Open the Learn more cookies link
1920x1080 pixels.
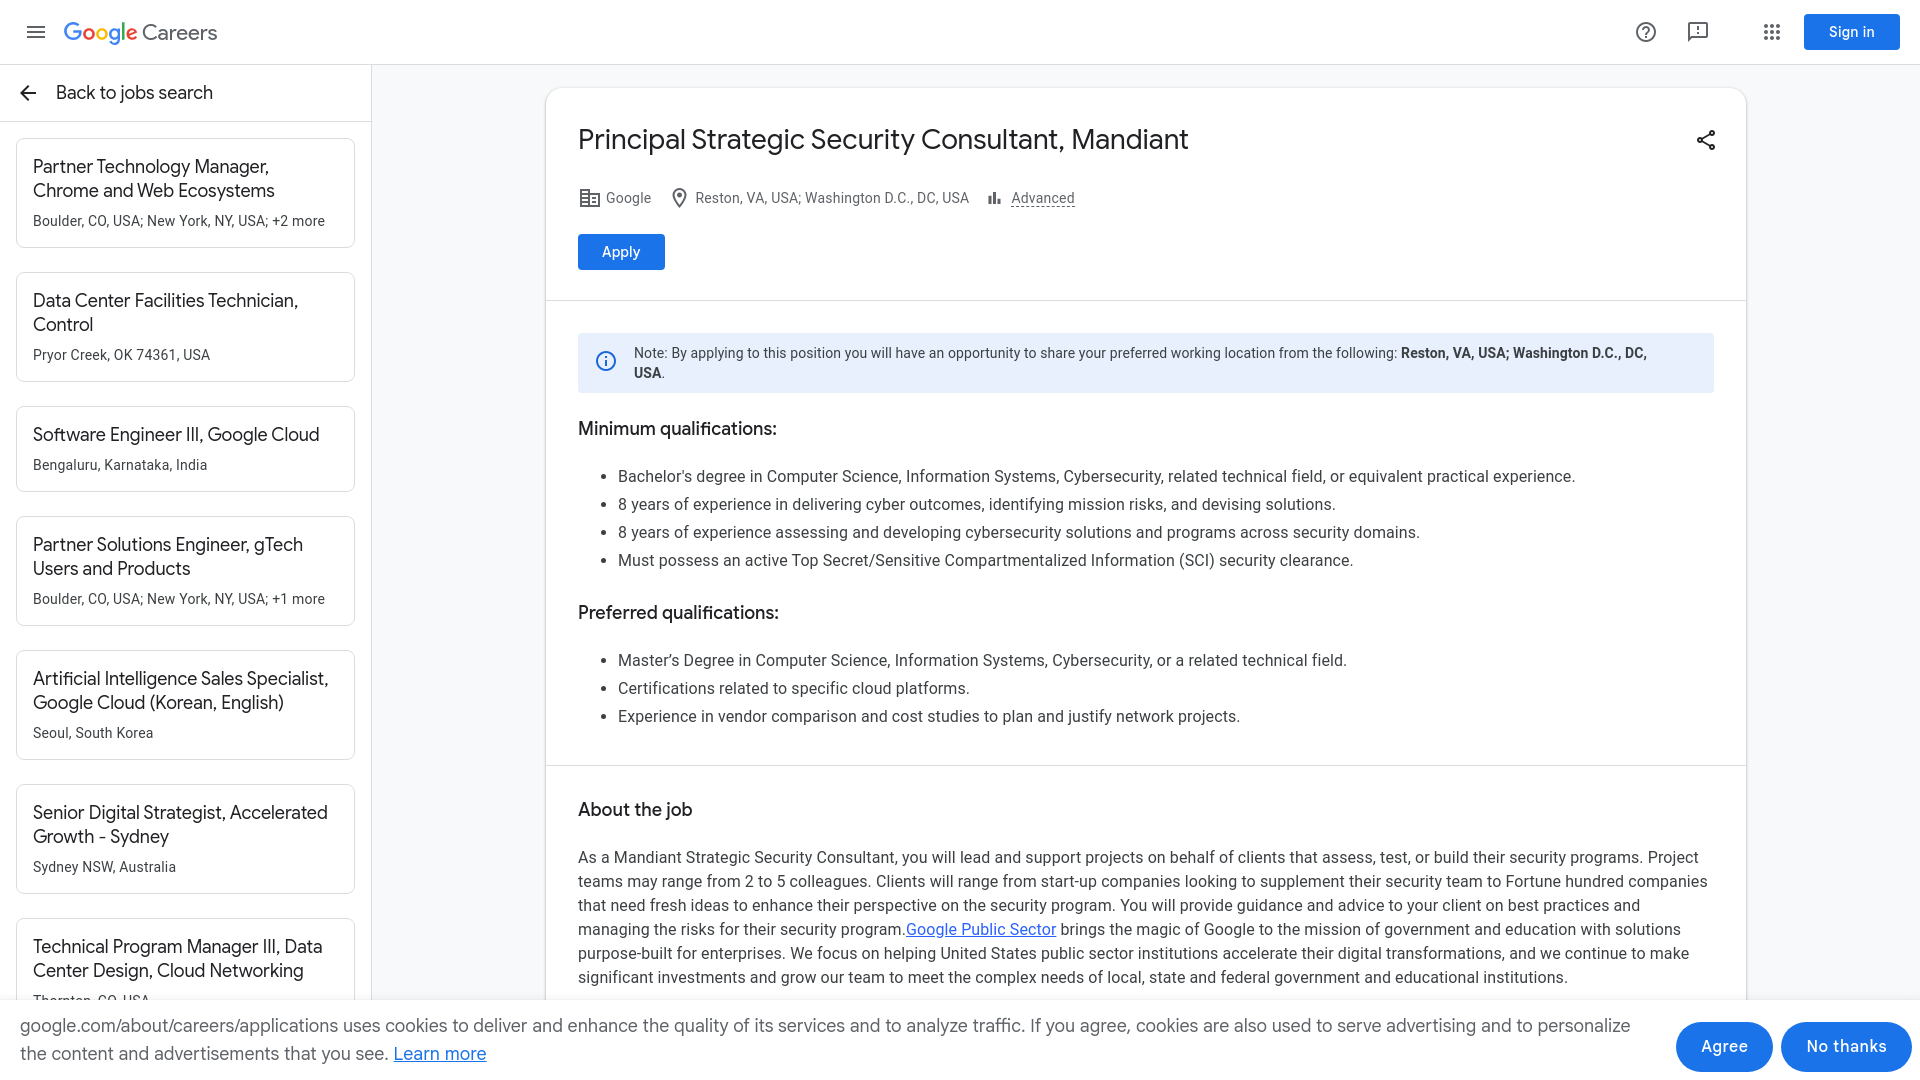pyautogui.click(x=440, y=1053)
